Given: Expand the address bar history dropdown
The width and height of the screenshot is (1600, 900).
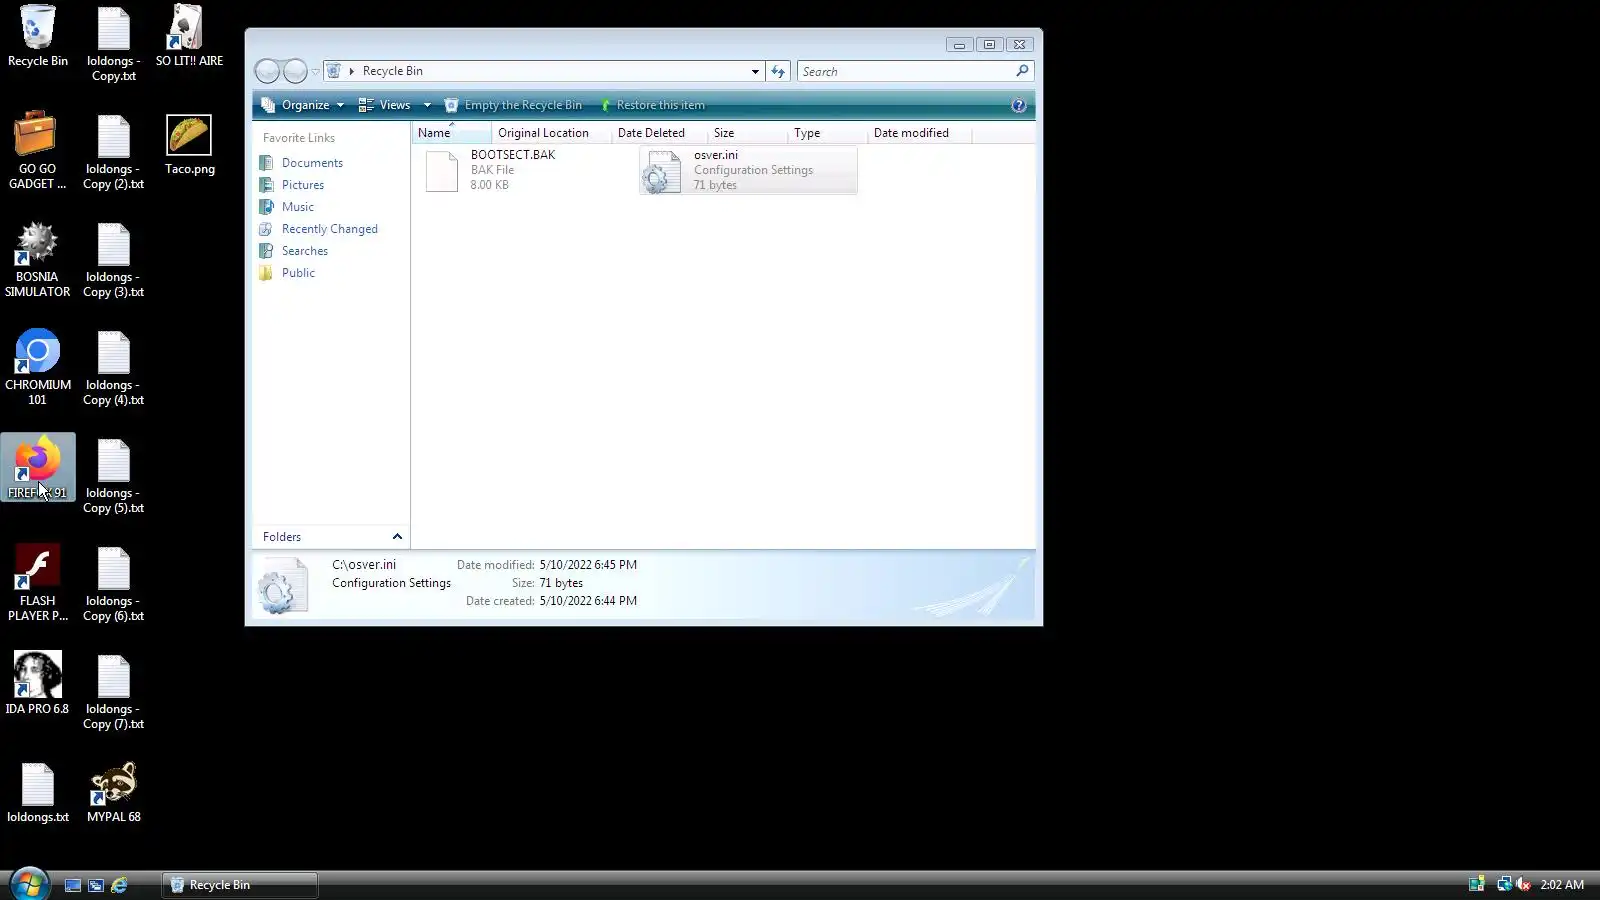Looking at the screenshot, I should [x=755, y=71].
